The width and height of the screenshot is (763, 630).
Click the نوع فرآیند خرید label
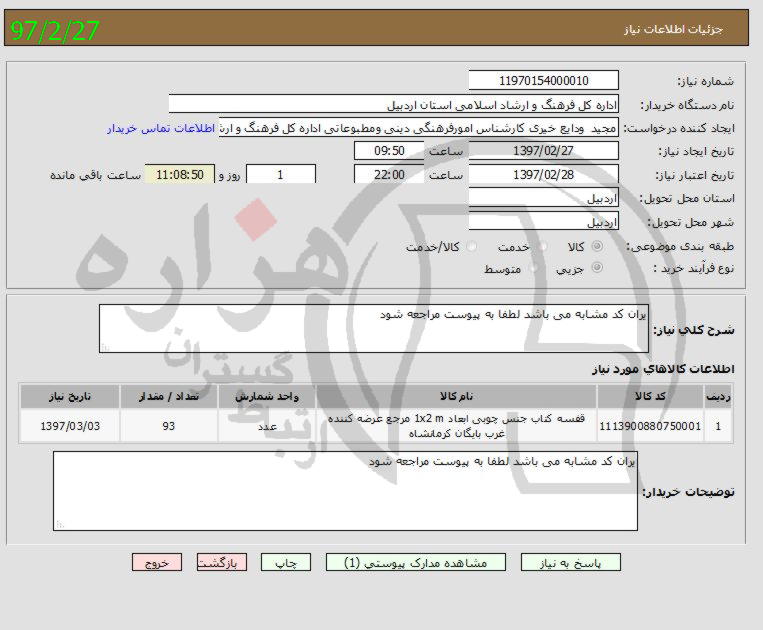[694, 268]
